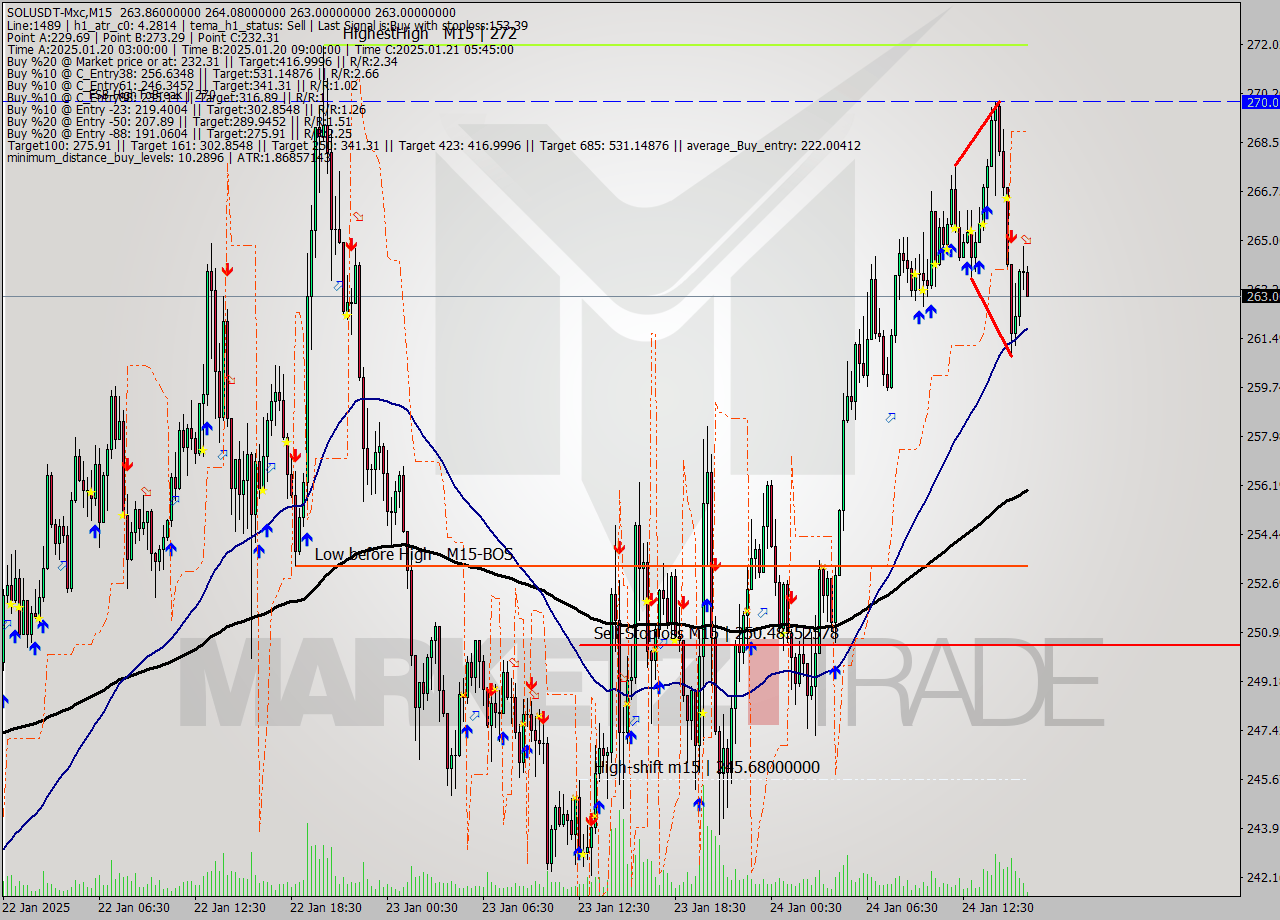This screenshot has height=920, width=1280.
Task: Click the 265.0 price axis label
Action: (x=1263, y=241)
